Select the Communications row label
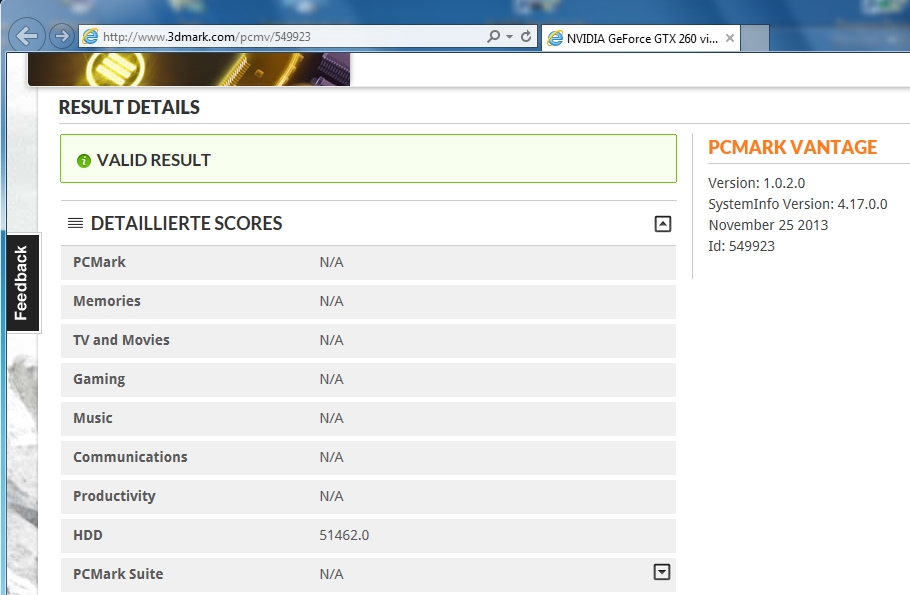Viewport: 910px width, 595px height. click(130, 457)
